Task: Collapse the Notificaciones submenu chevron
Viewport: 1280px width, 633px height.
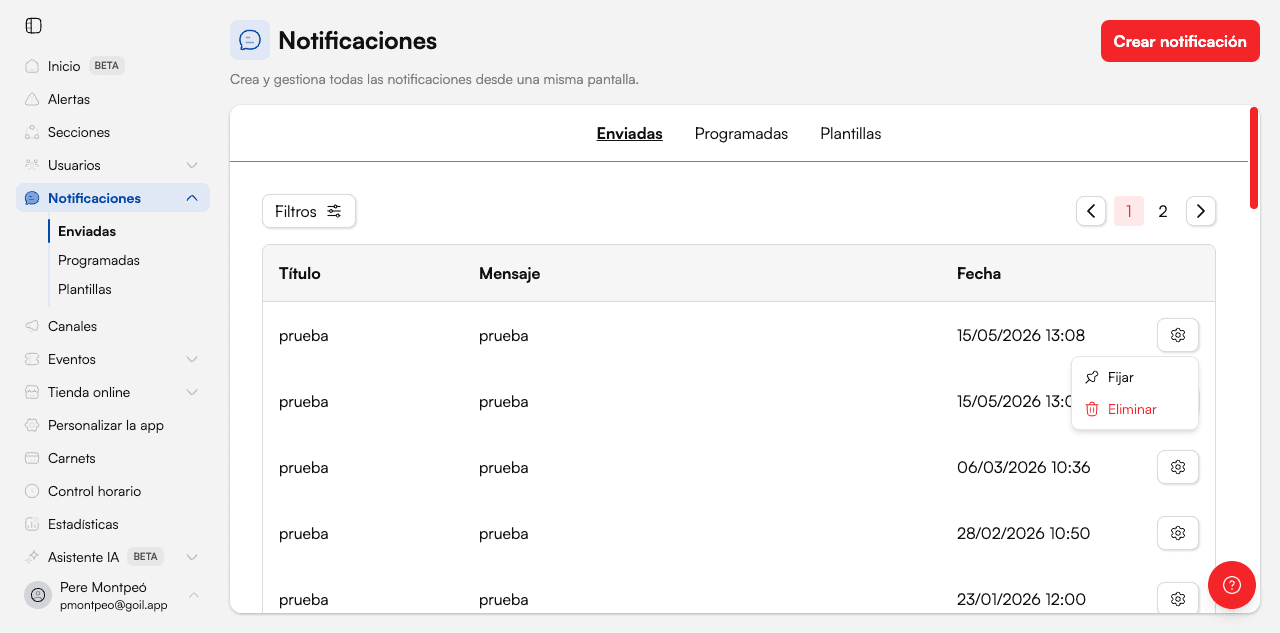Action: pyautogui.click(x=192, y=198)
